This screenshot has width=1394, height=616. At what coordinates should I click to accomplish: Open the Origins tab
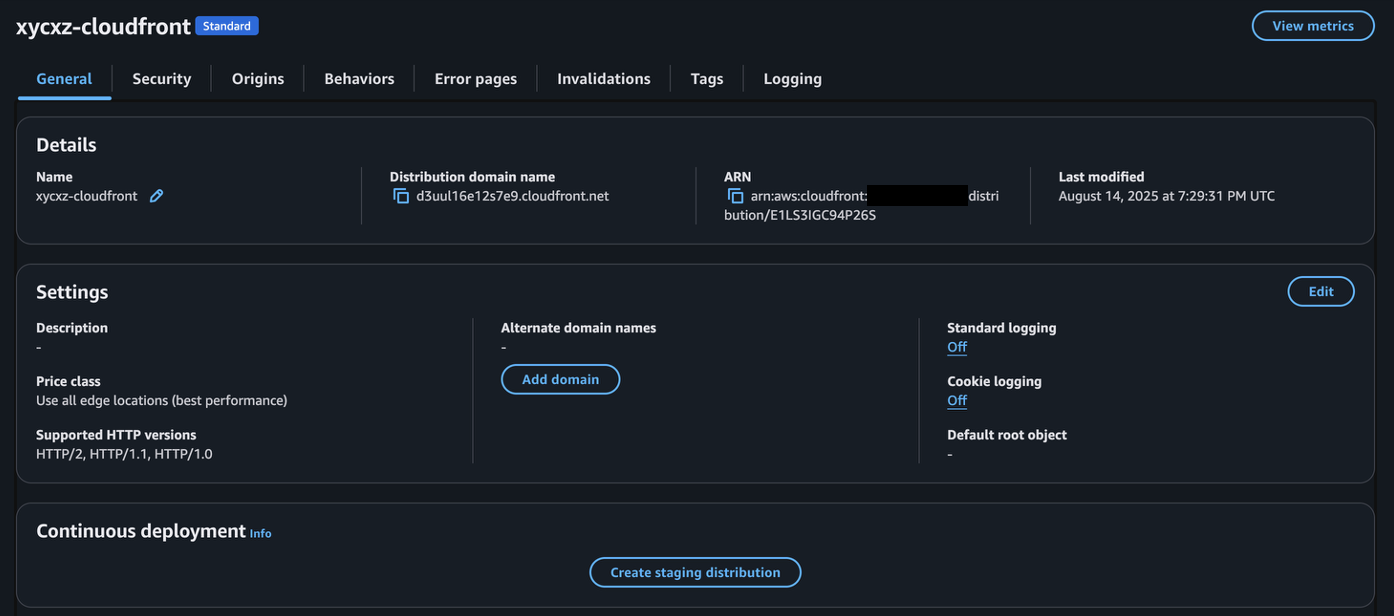[x=258, y=79]
